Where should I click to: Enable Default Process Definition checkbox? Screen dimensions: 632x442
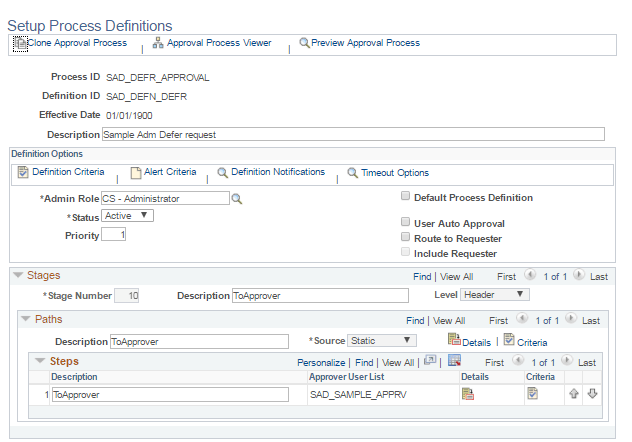405,196
